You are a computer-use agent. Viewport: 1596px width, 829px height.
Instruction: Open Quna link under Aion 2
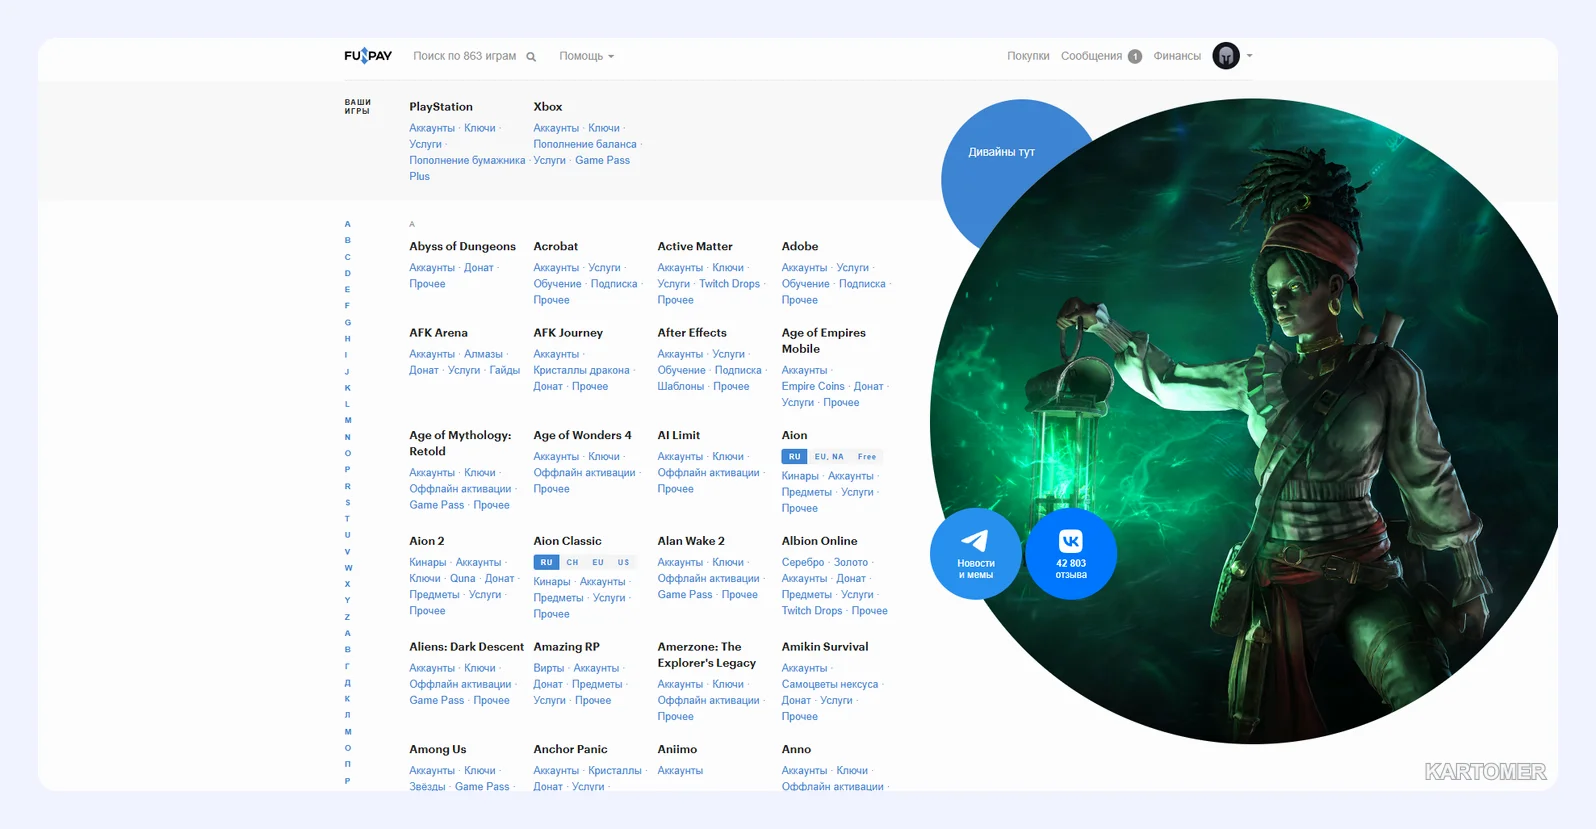(x=463, y=578)
